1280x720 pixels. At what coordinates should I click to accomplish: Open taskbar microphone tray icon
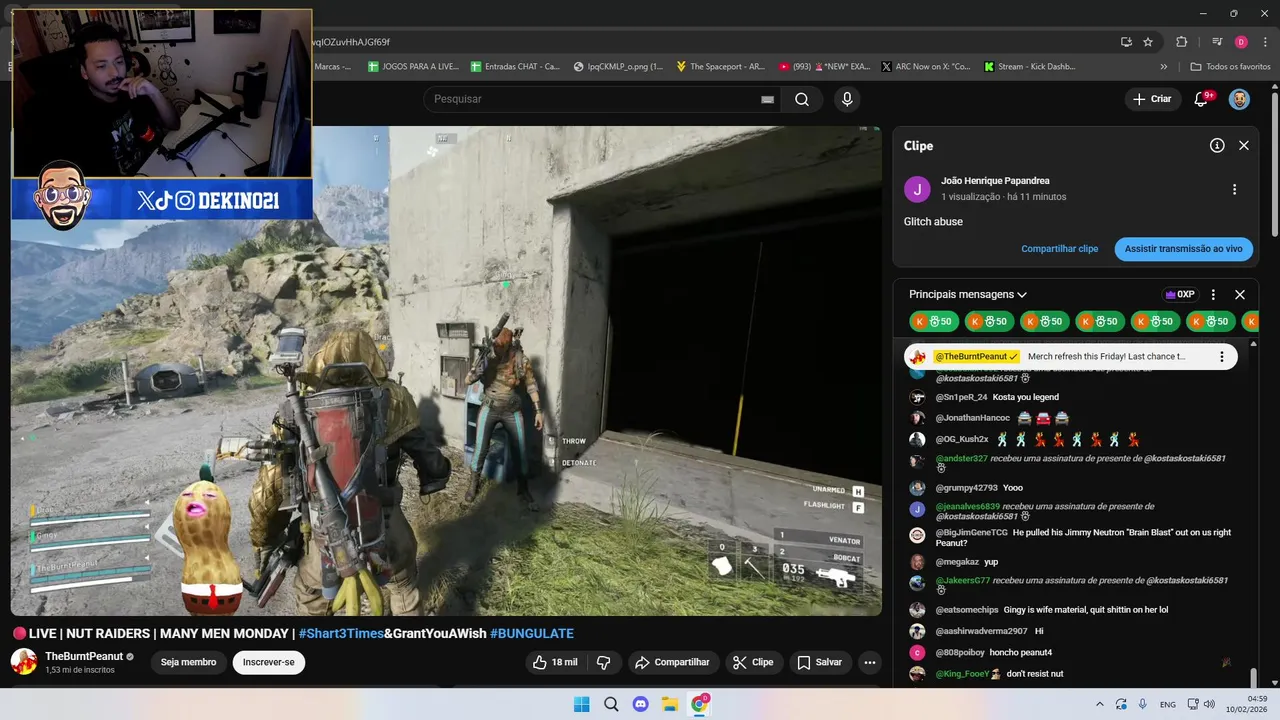click(x=1142, y=704)
